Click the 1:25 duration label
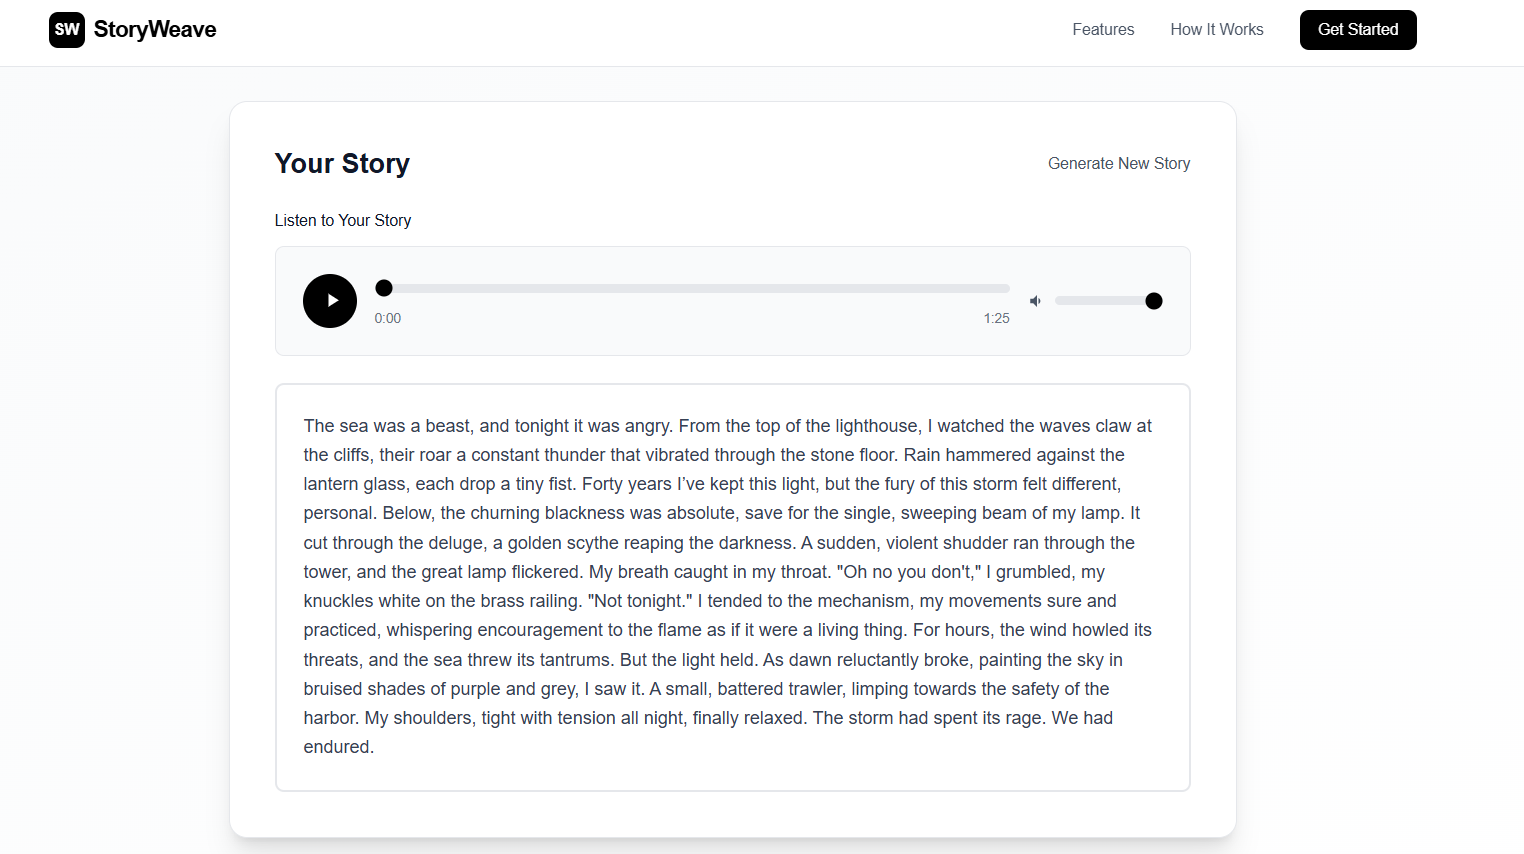The image size is (1524, 854). point(996,318)
